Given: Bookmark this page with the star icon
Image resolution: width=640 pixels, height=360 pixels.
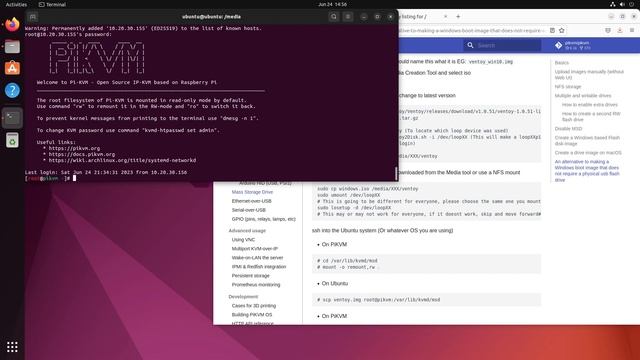Looking at the screenshot, I should 562,30.
